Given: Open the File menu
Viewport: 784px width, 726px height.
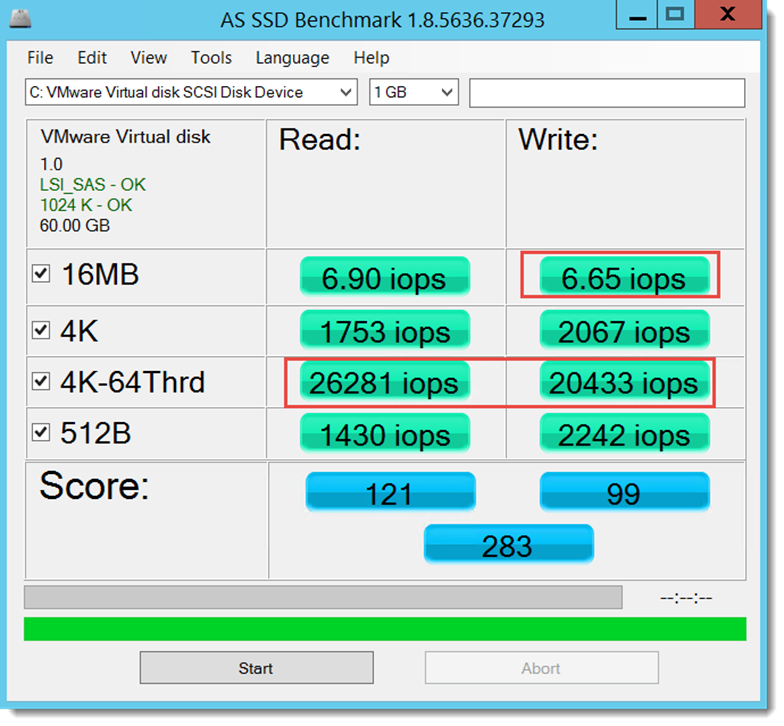Looking at the screenshot, I should pos(40,58).
